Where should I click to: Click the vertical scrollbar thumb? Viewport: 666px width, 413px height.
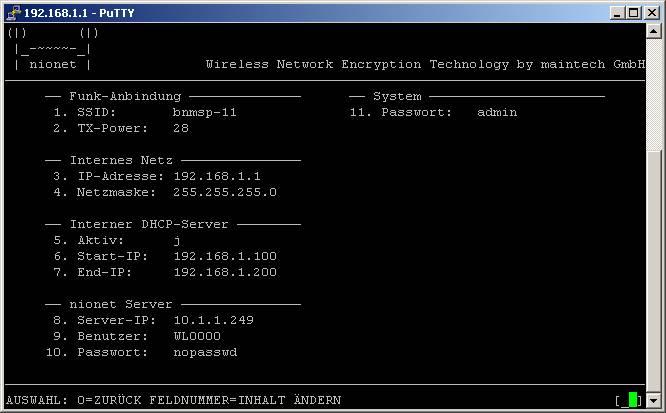(x=653, y=271)
